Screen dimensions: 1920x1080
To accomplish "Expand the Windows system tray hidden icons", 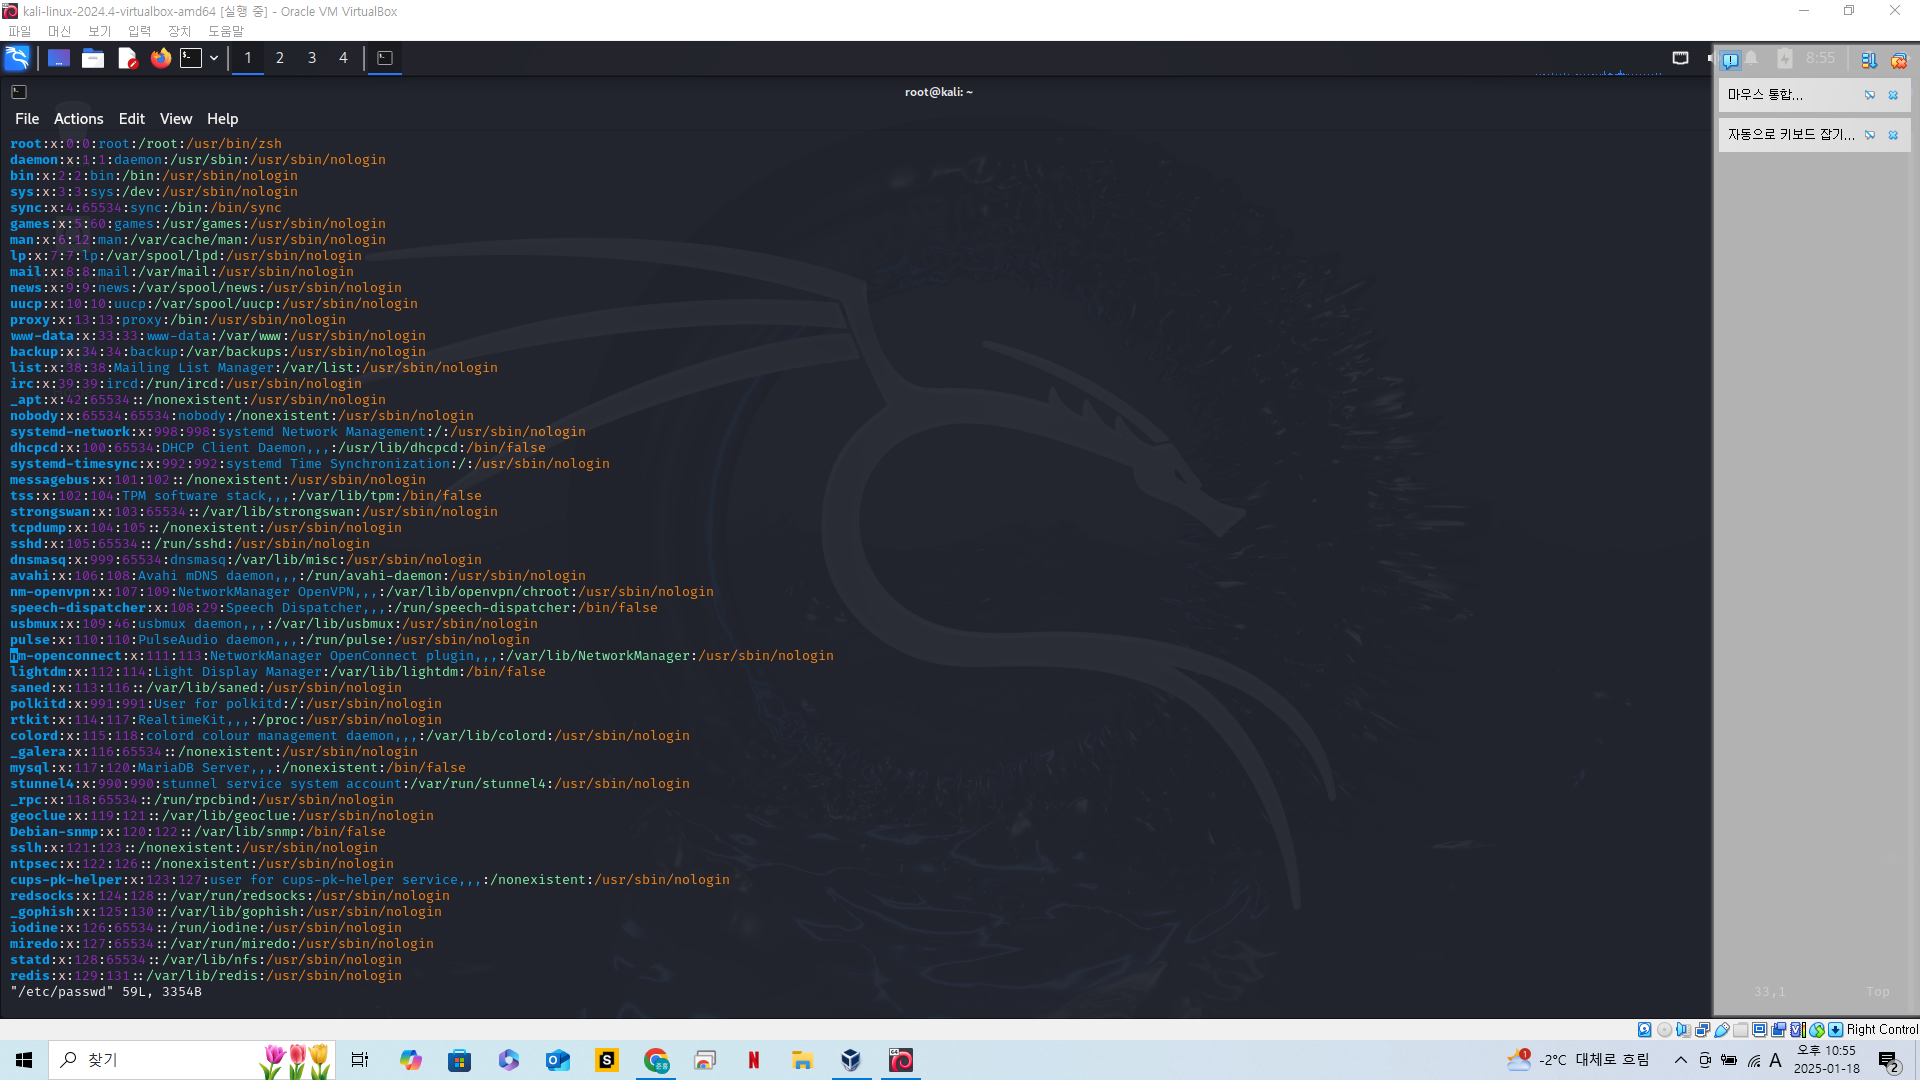I will 1680,1060.
